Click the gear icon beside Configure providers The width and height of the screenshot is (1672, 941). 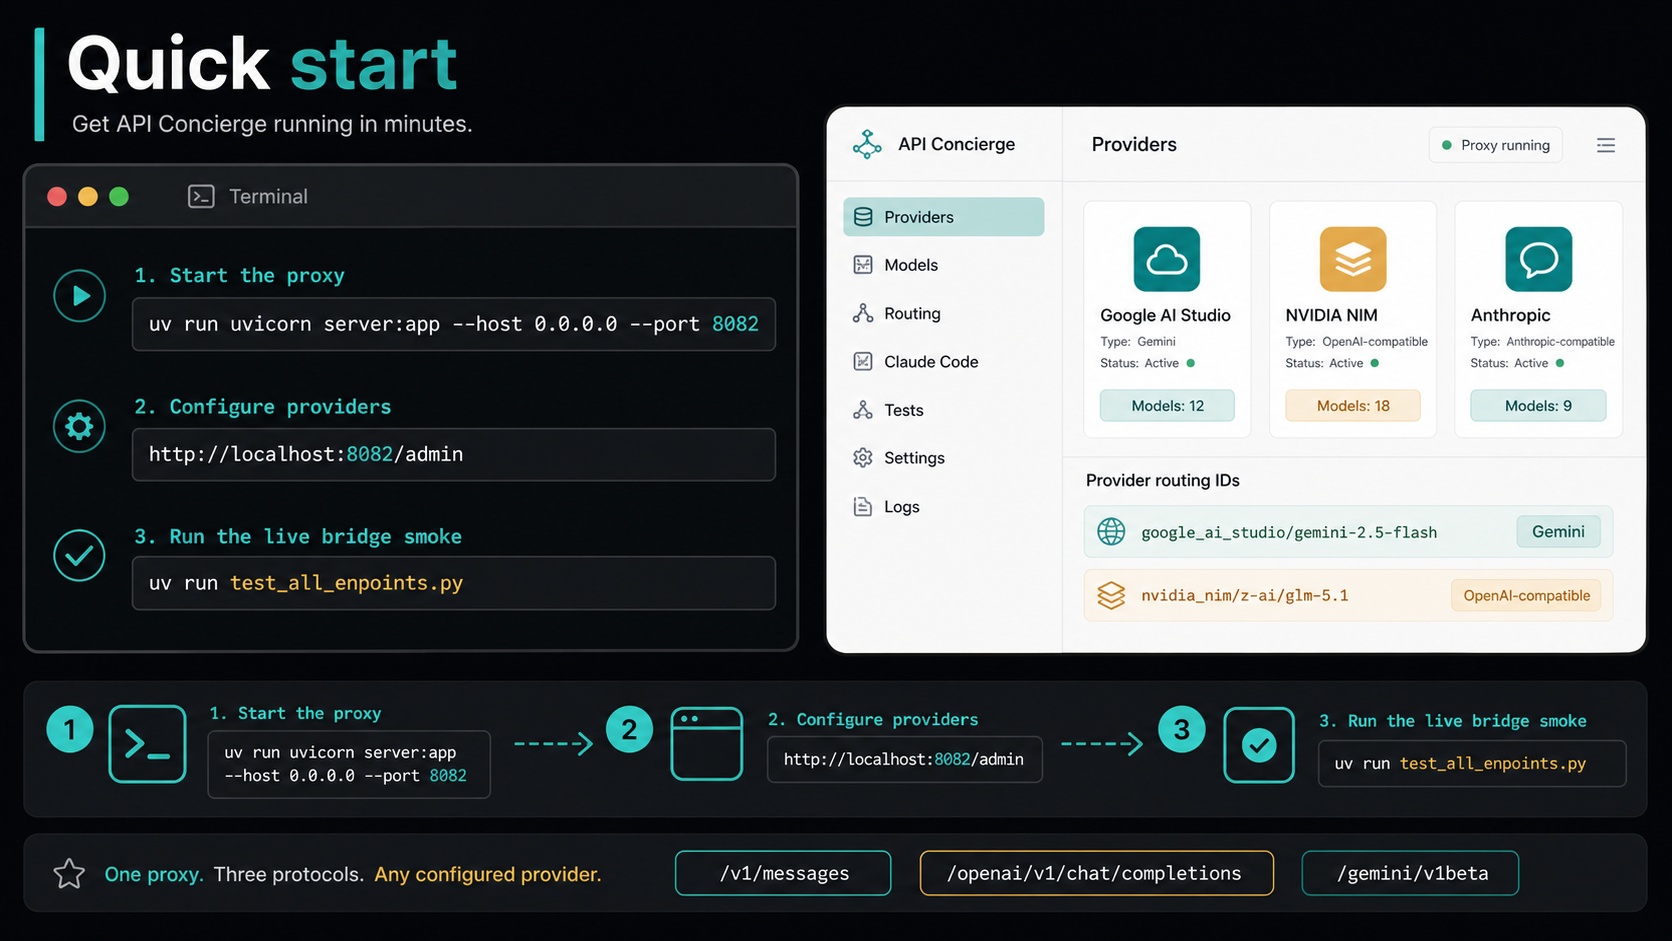coord(79,426)
